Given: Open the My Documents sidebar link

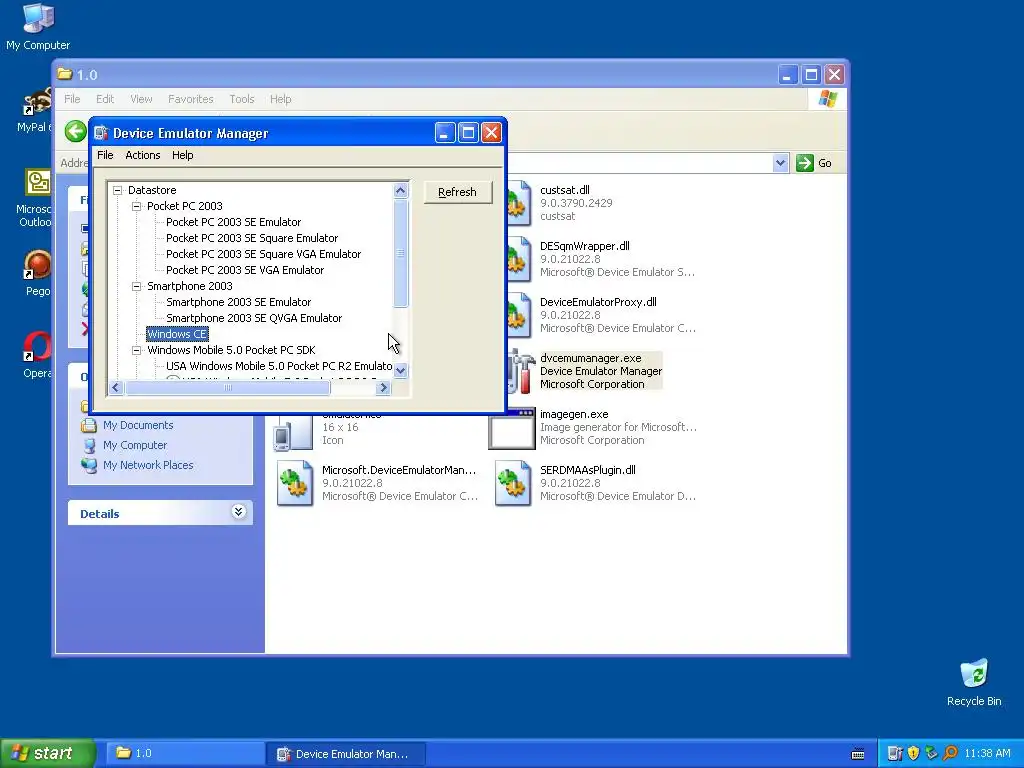Looking at the screenshot, I should (x=138, y=425).
